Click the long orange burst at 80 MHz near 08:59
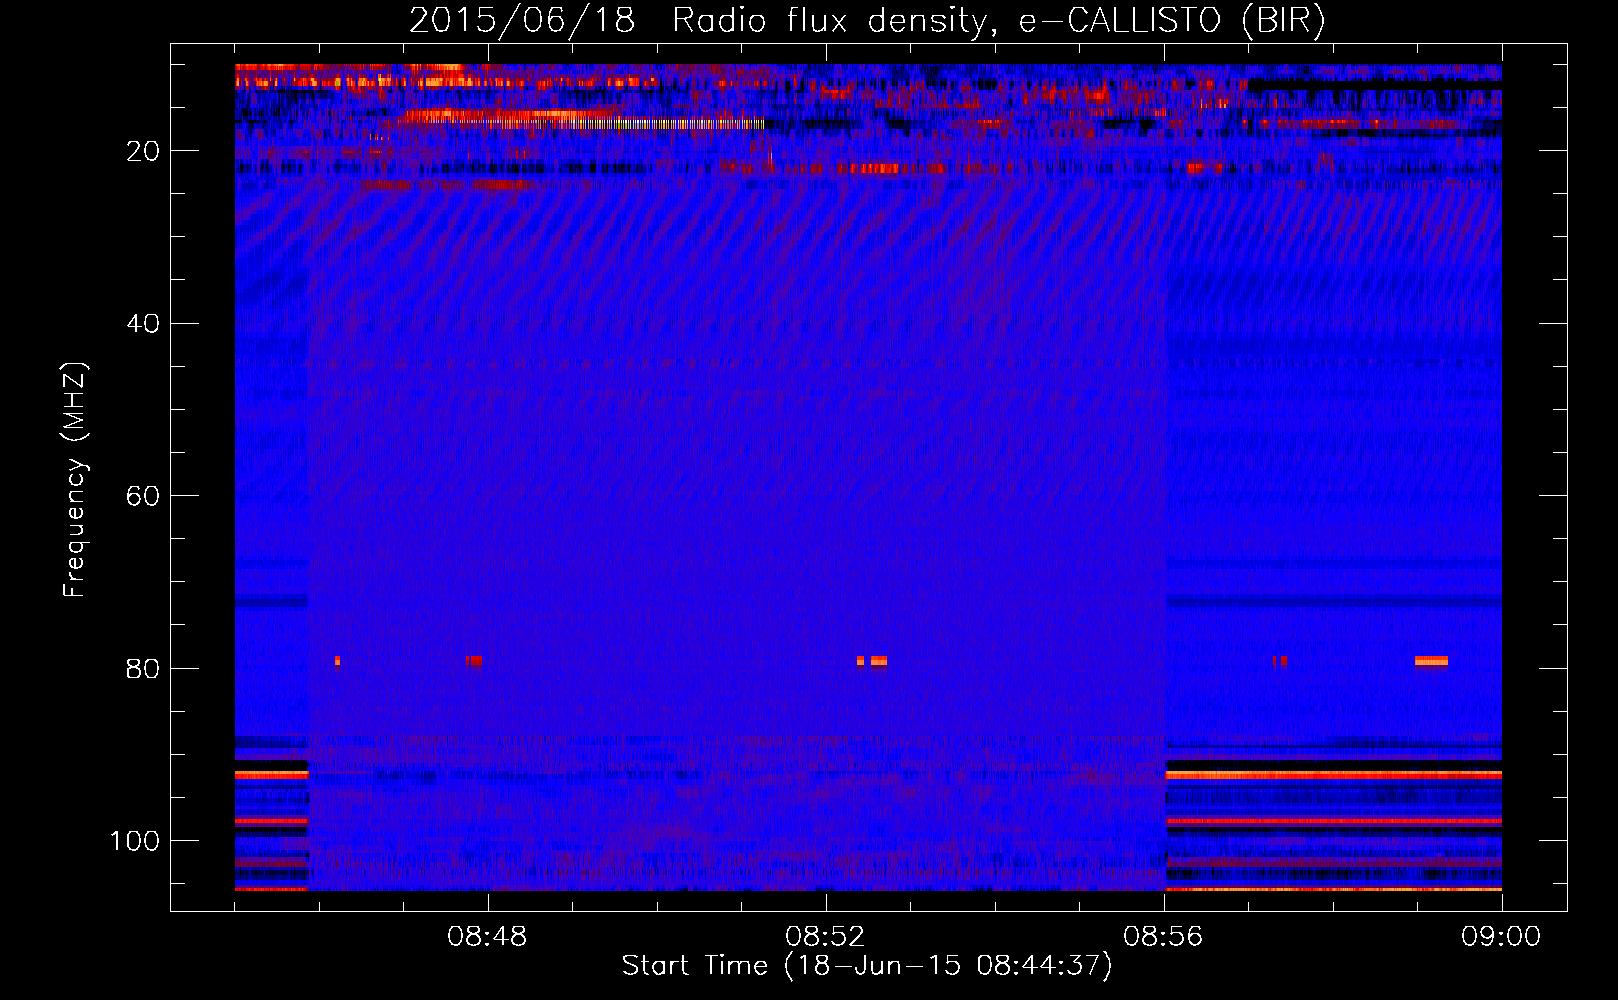The width and height of the screenshot is (1618, 1000). pos(1431,661)
